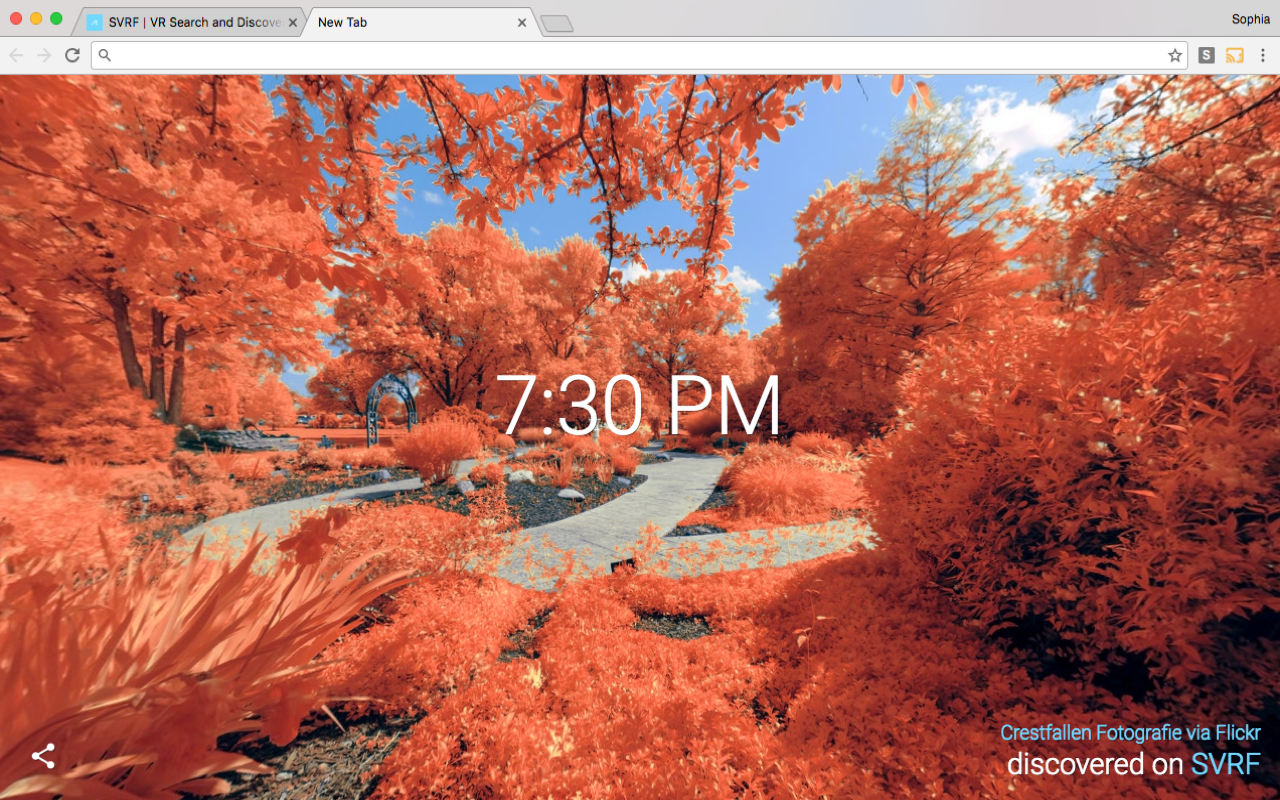
Task: Focus the address bar input
Action: pos(640,56)
